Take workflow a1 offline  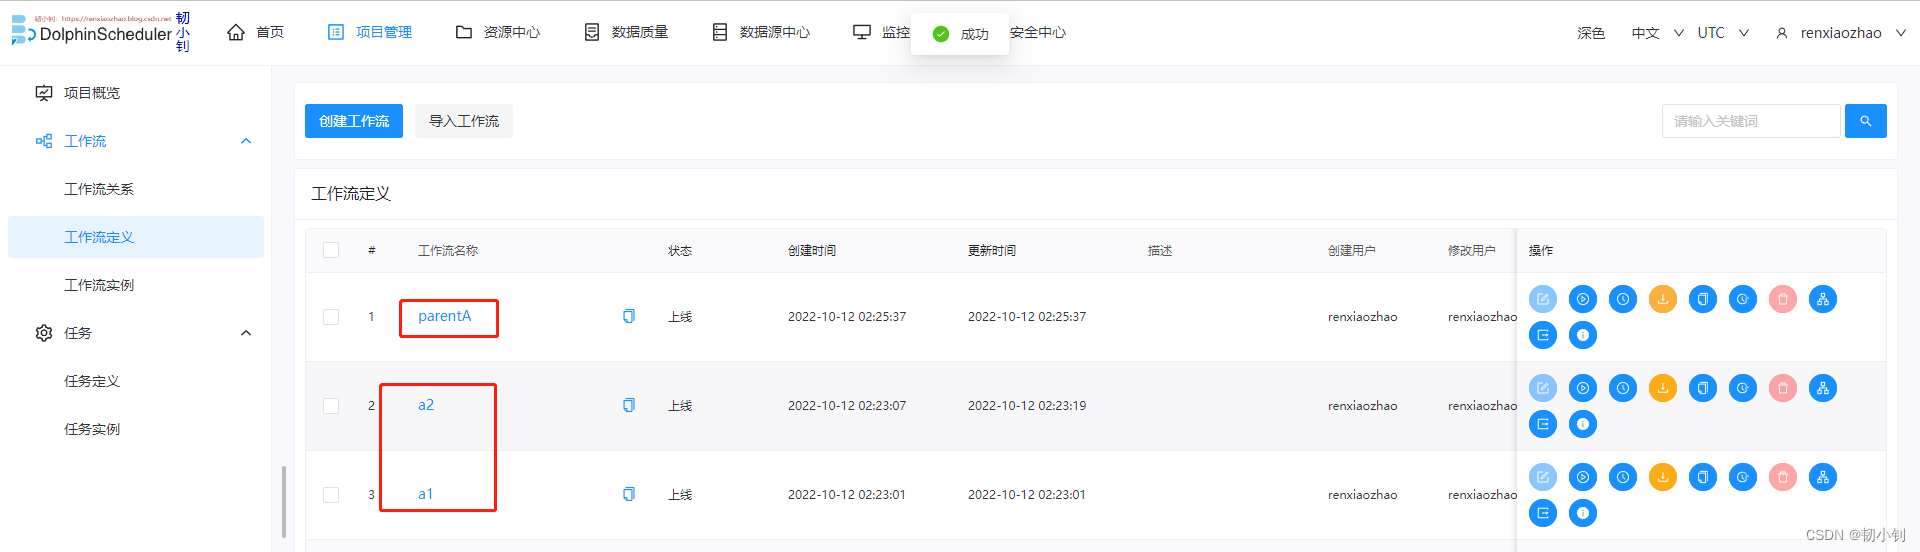point(1663,477)
